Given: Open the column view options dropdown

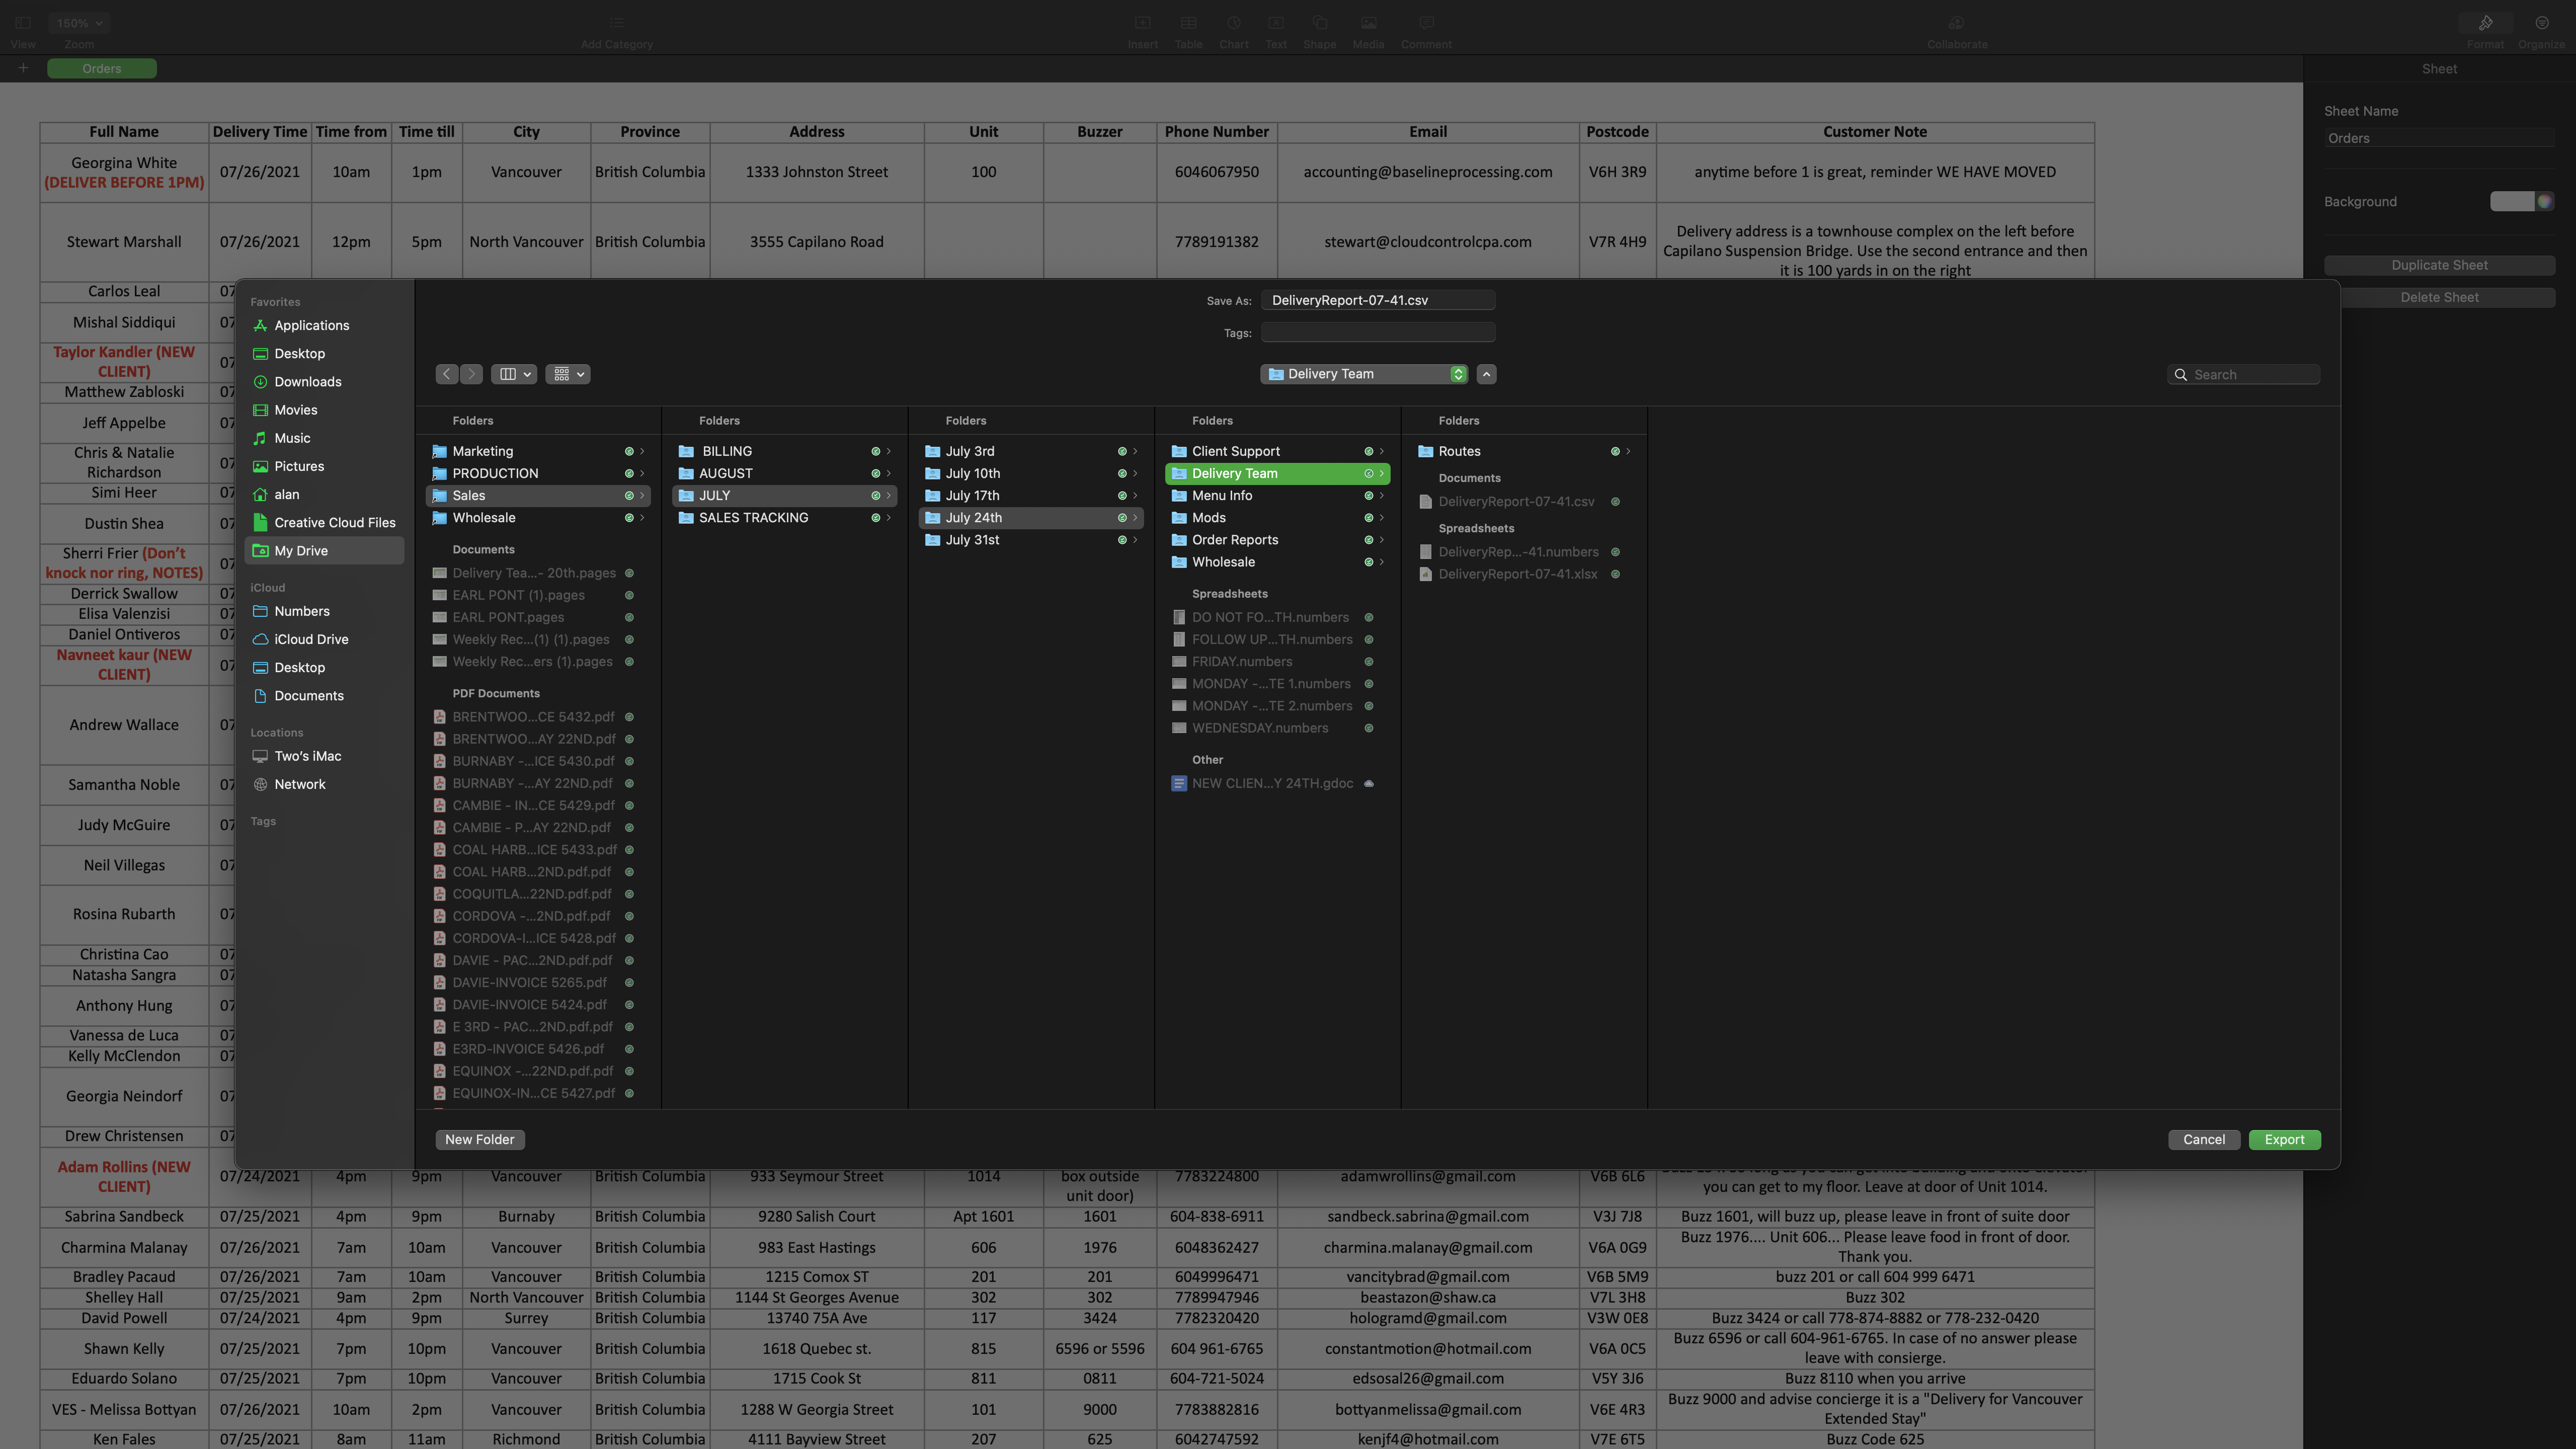Looking at the screenshot, I should coord(515,374).
